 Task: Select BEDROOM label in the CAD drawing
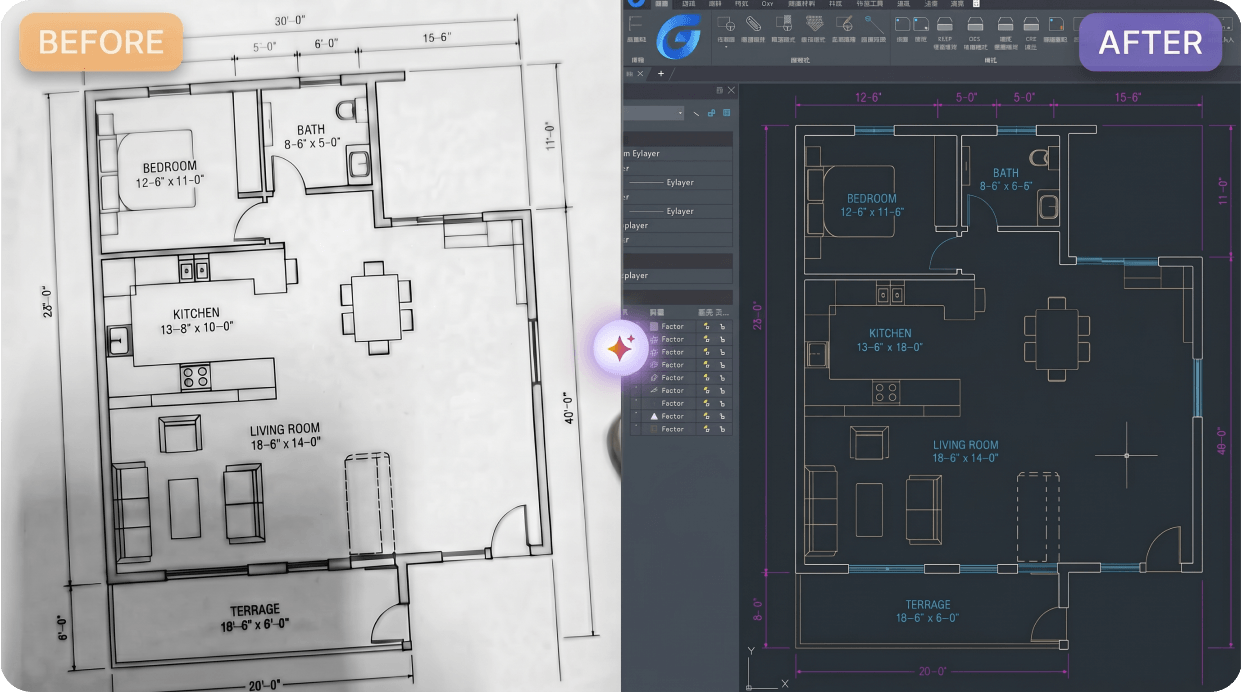(x=872, y=198)
